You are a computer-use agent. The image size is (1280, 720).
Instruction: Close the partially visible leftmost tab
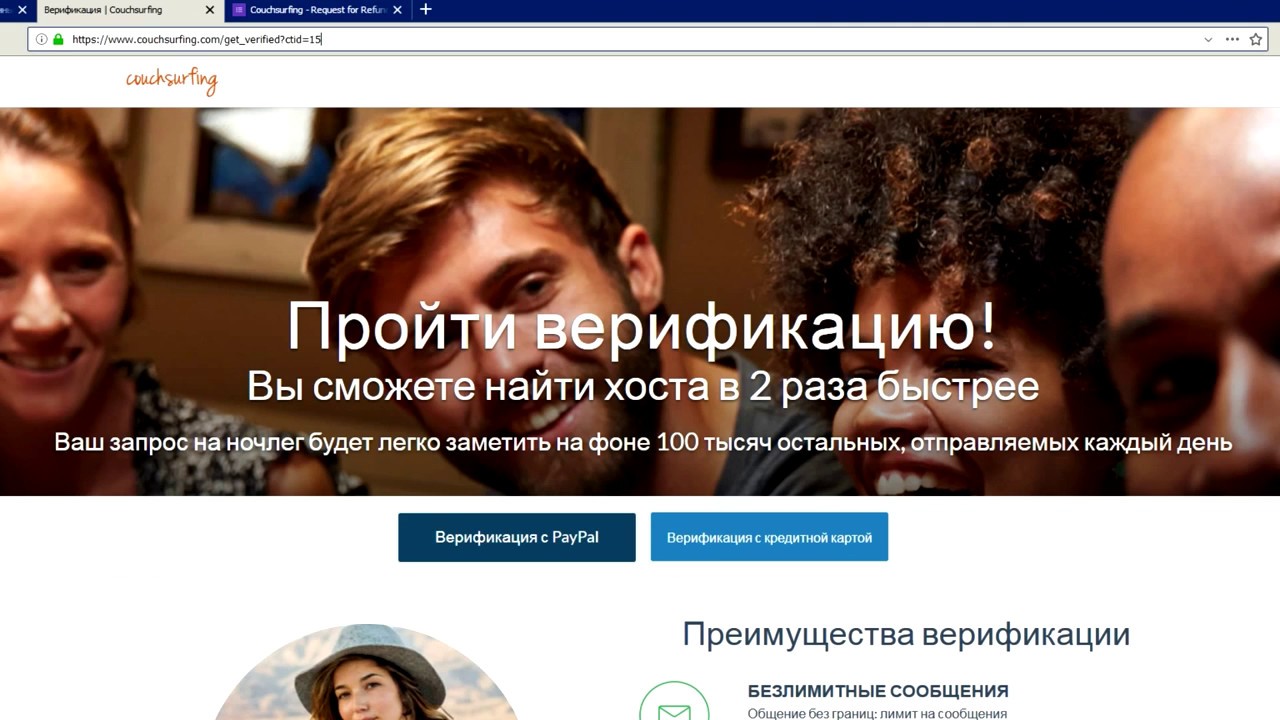(x=22, y=10)
